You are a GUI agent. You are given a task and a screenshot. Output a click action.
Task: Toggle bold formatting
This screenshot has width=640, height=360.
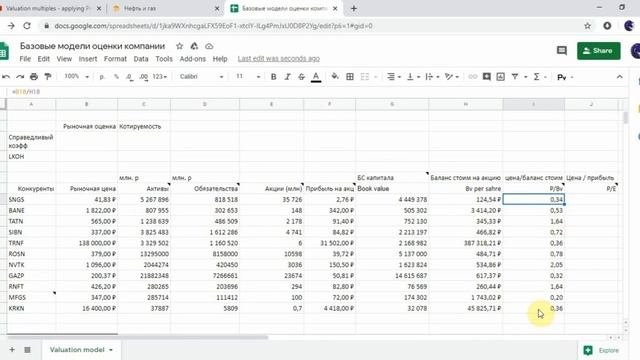click(273, 77)
